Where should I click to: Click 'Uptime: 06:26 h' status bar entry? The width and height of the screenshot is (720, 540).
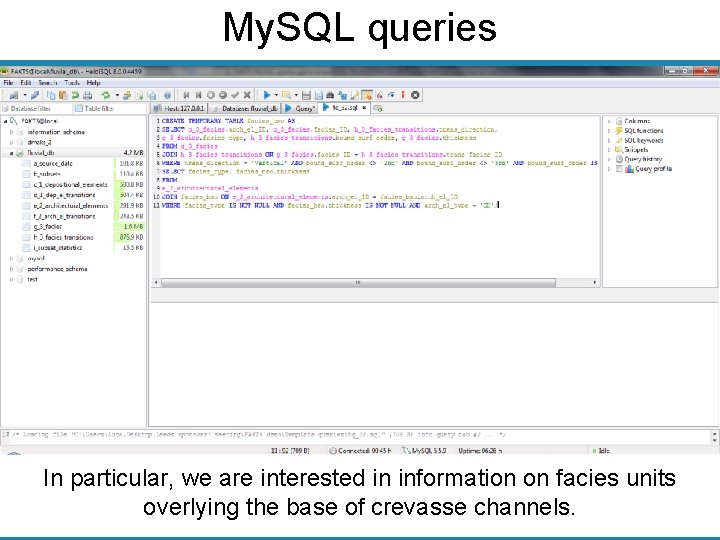click(x=480, y=450)
